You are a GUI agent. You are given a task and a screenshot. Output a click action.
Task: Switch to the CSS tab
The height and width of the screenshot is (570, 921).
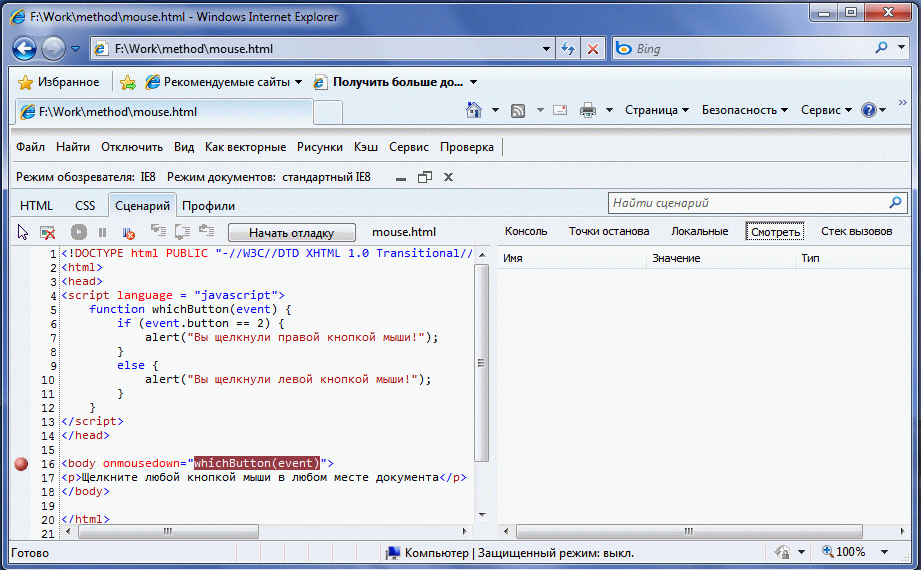click(85, 206)
